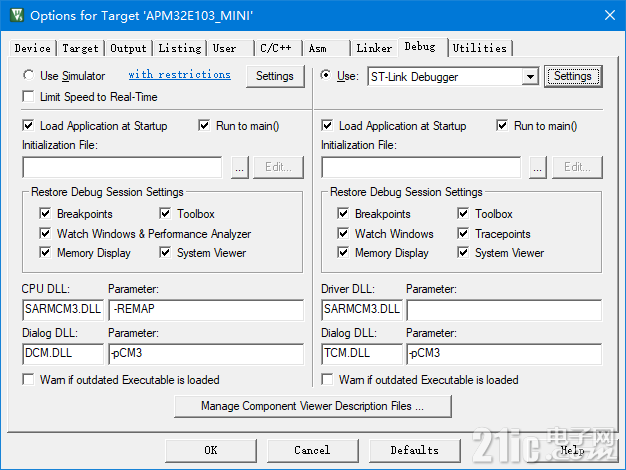This screenshot has height=470, width=626.
Task: Browse ST-Link initialization file with ... button
Action: [x=538, y=167]
